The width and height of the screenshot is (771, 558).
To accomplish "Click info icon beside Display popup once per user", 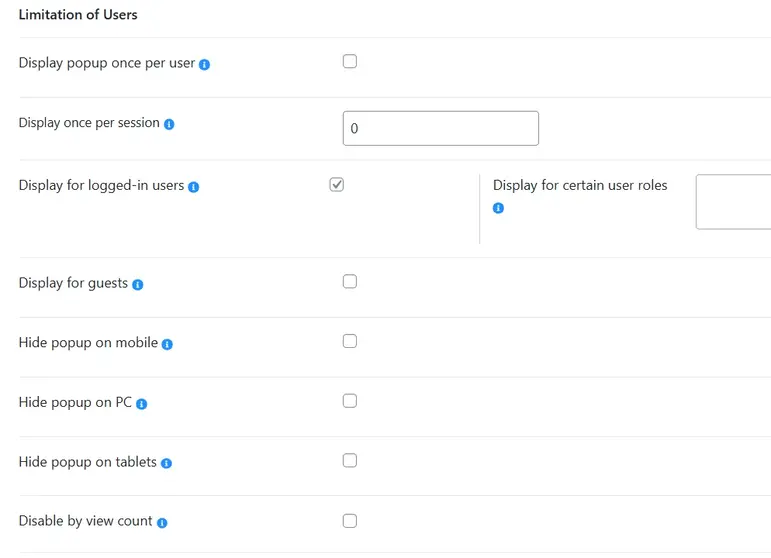I will [x=204, y=64].
